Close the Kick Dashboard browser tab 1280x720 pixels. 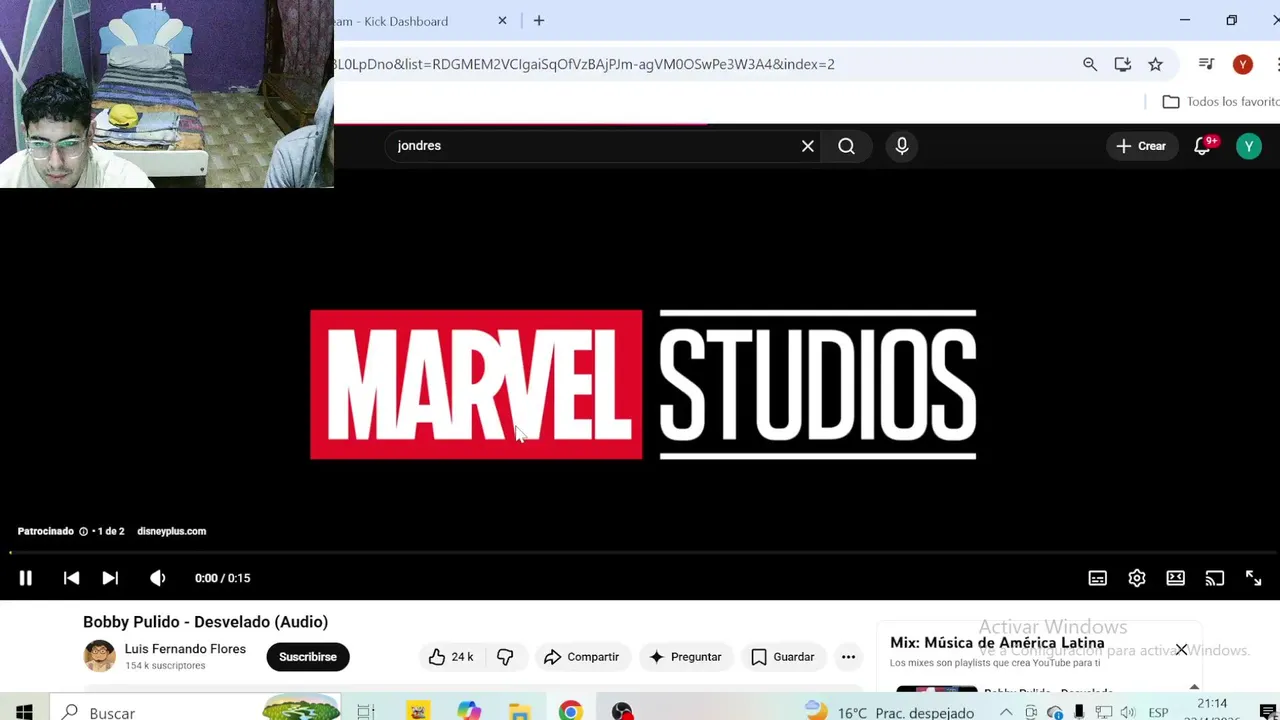(x=502, y=21)
